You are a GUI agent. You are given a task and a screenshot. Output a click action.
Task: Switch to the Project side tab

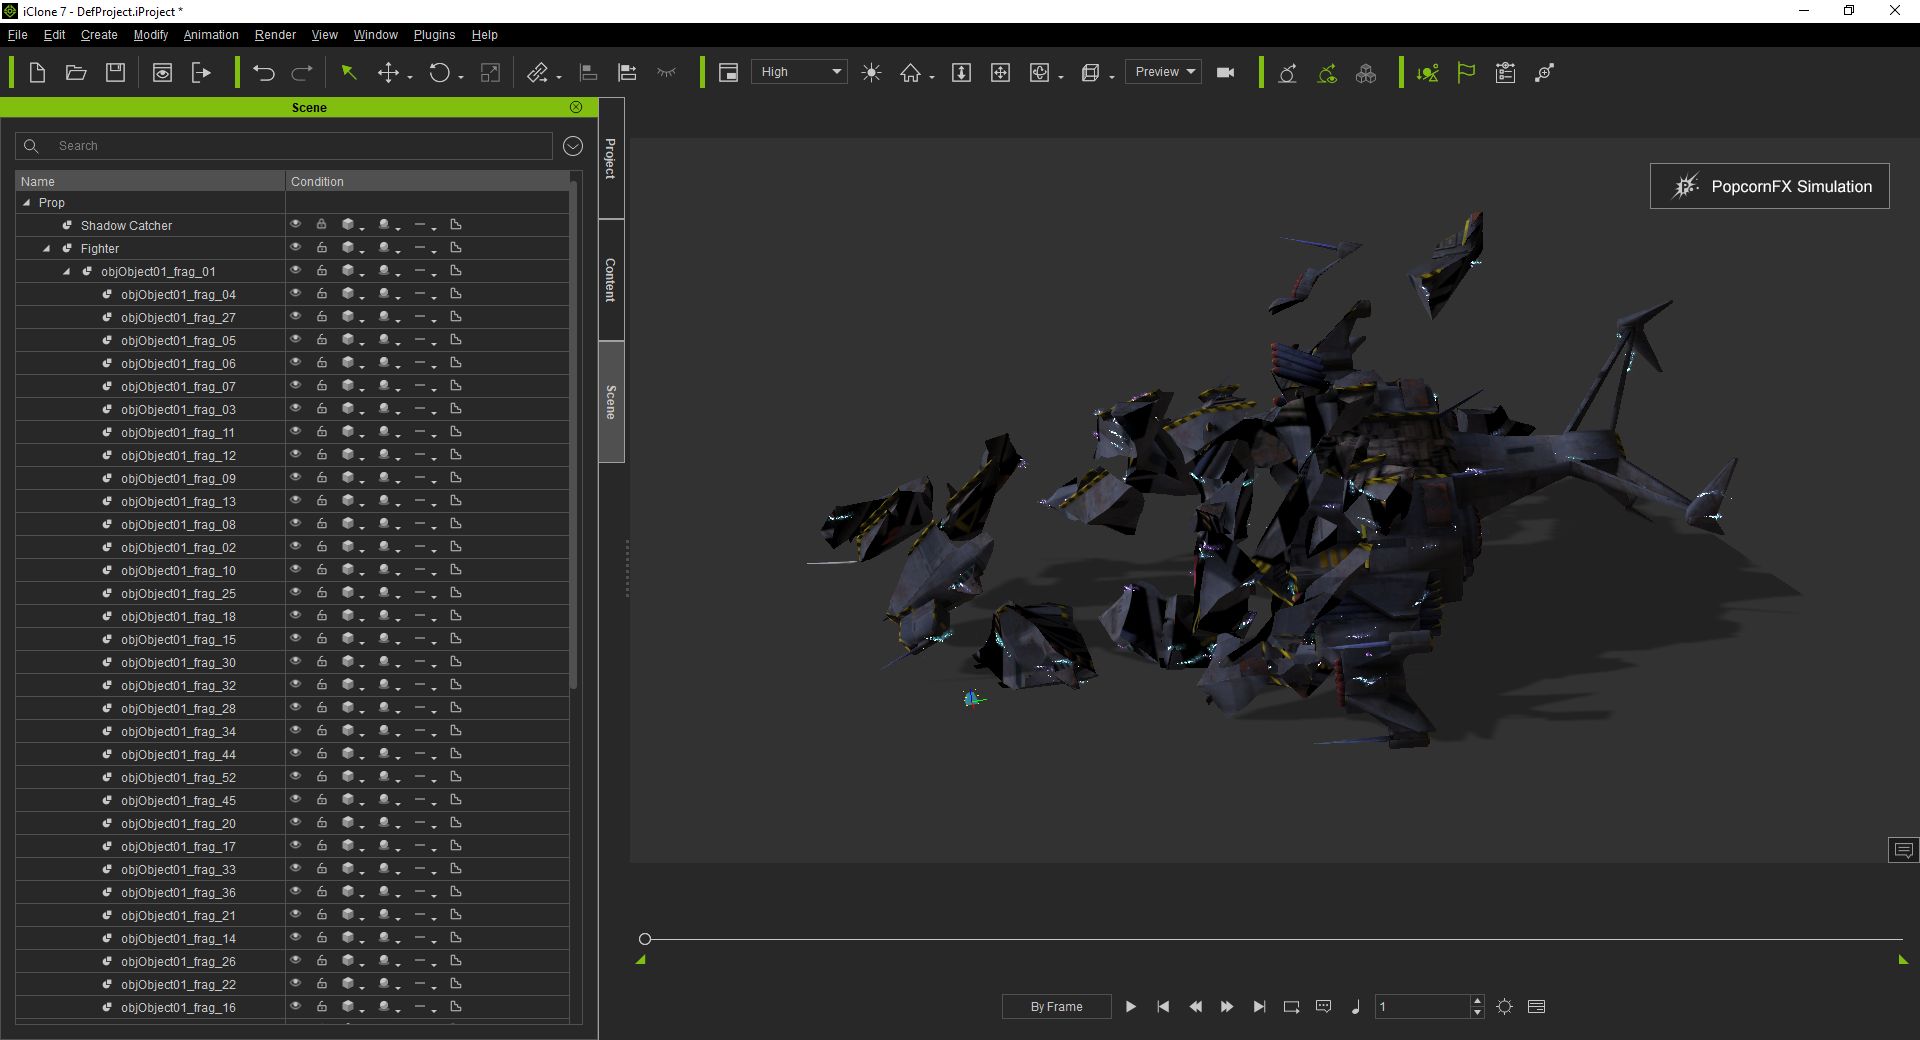611,158
